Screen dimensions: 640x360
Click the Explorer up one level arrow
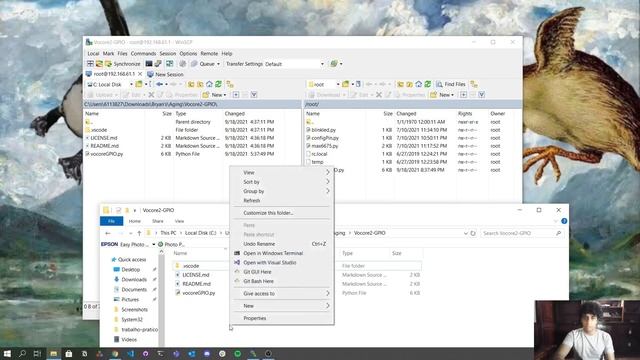point(139,233)
